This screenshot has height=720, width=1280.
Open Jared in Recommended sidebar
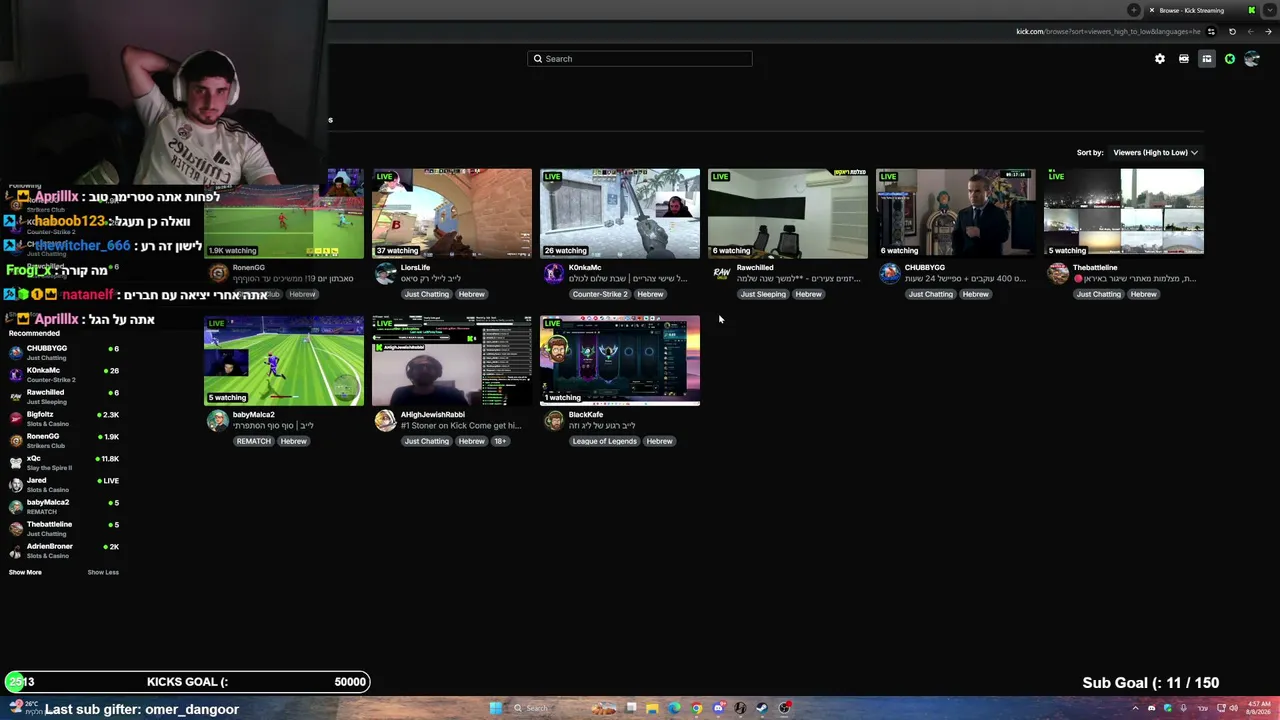click(x=62, y=485)
